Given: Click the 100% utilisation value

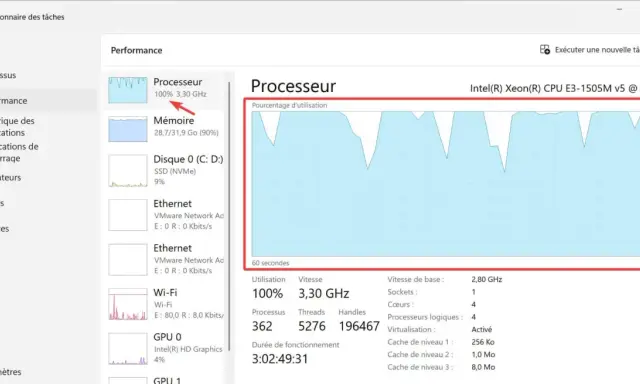Looking at the screenshot, I should point(267,293).
